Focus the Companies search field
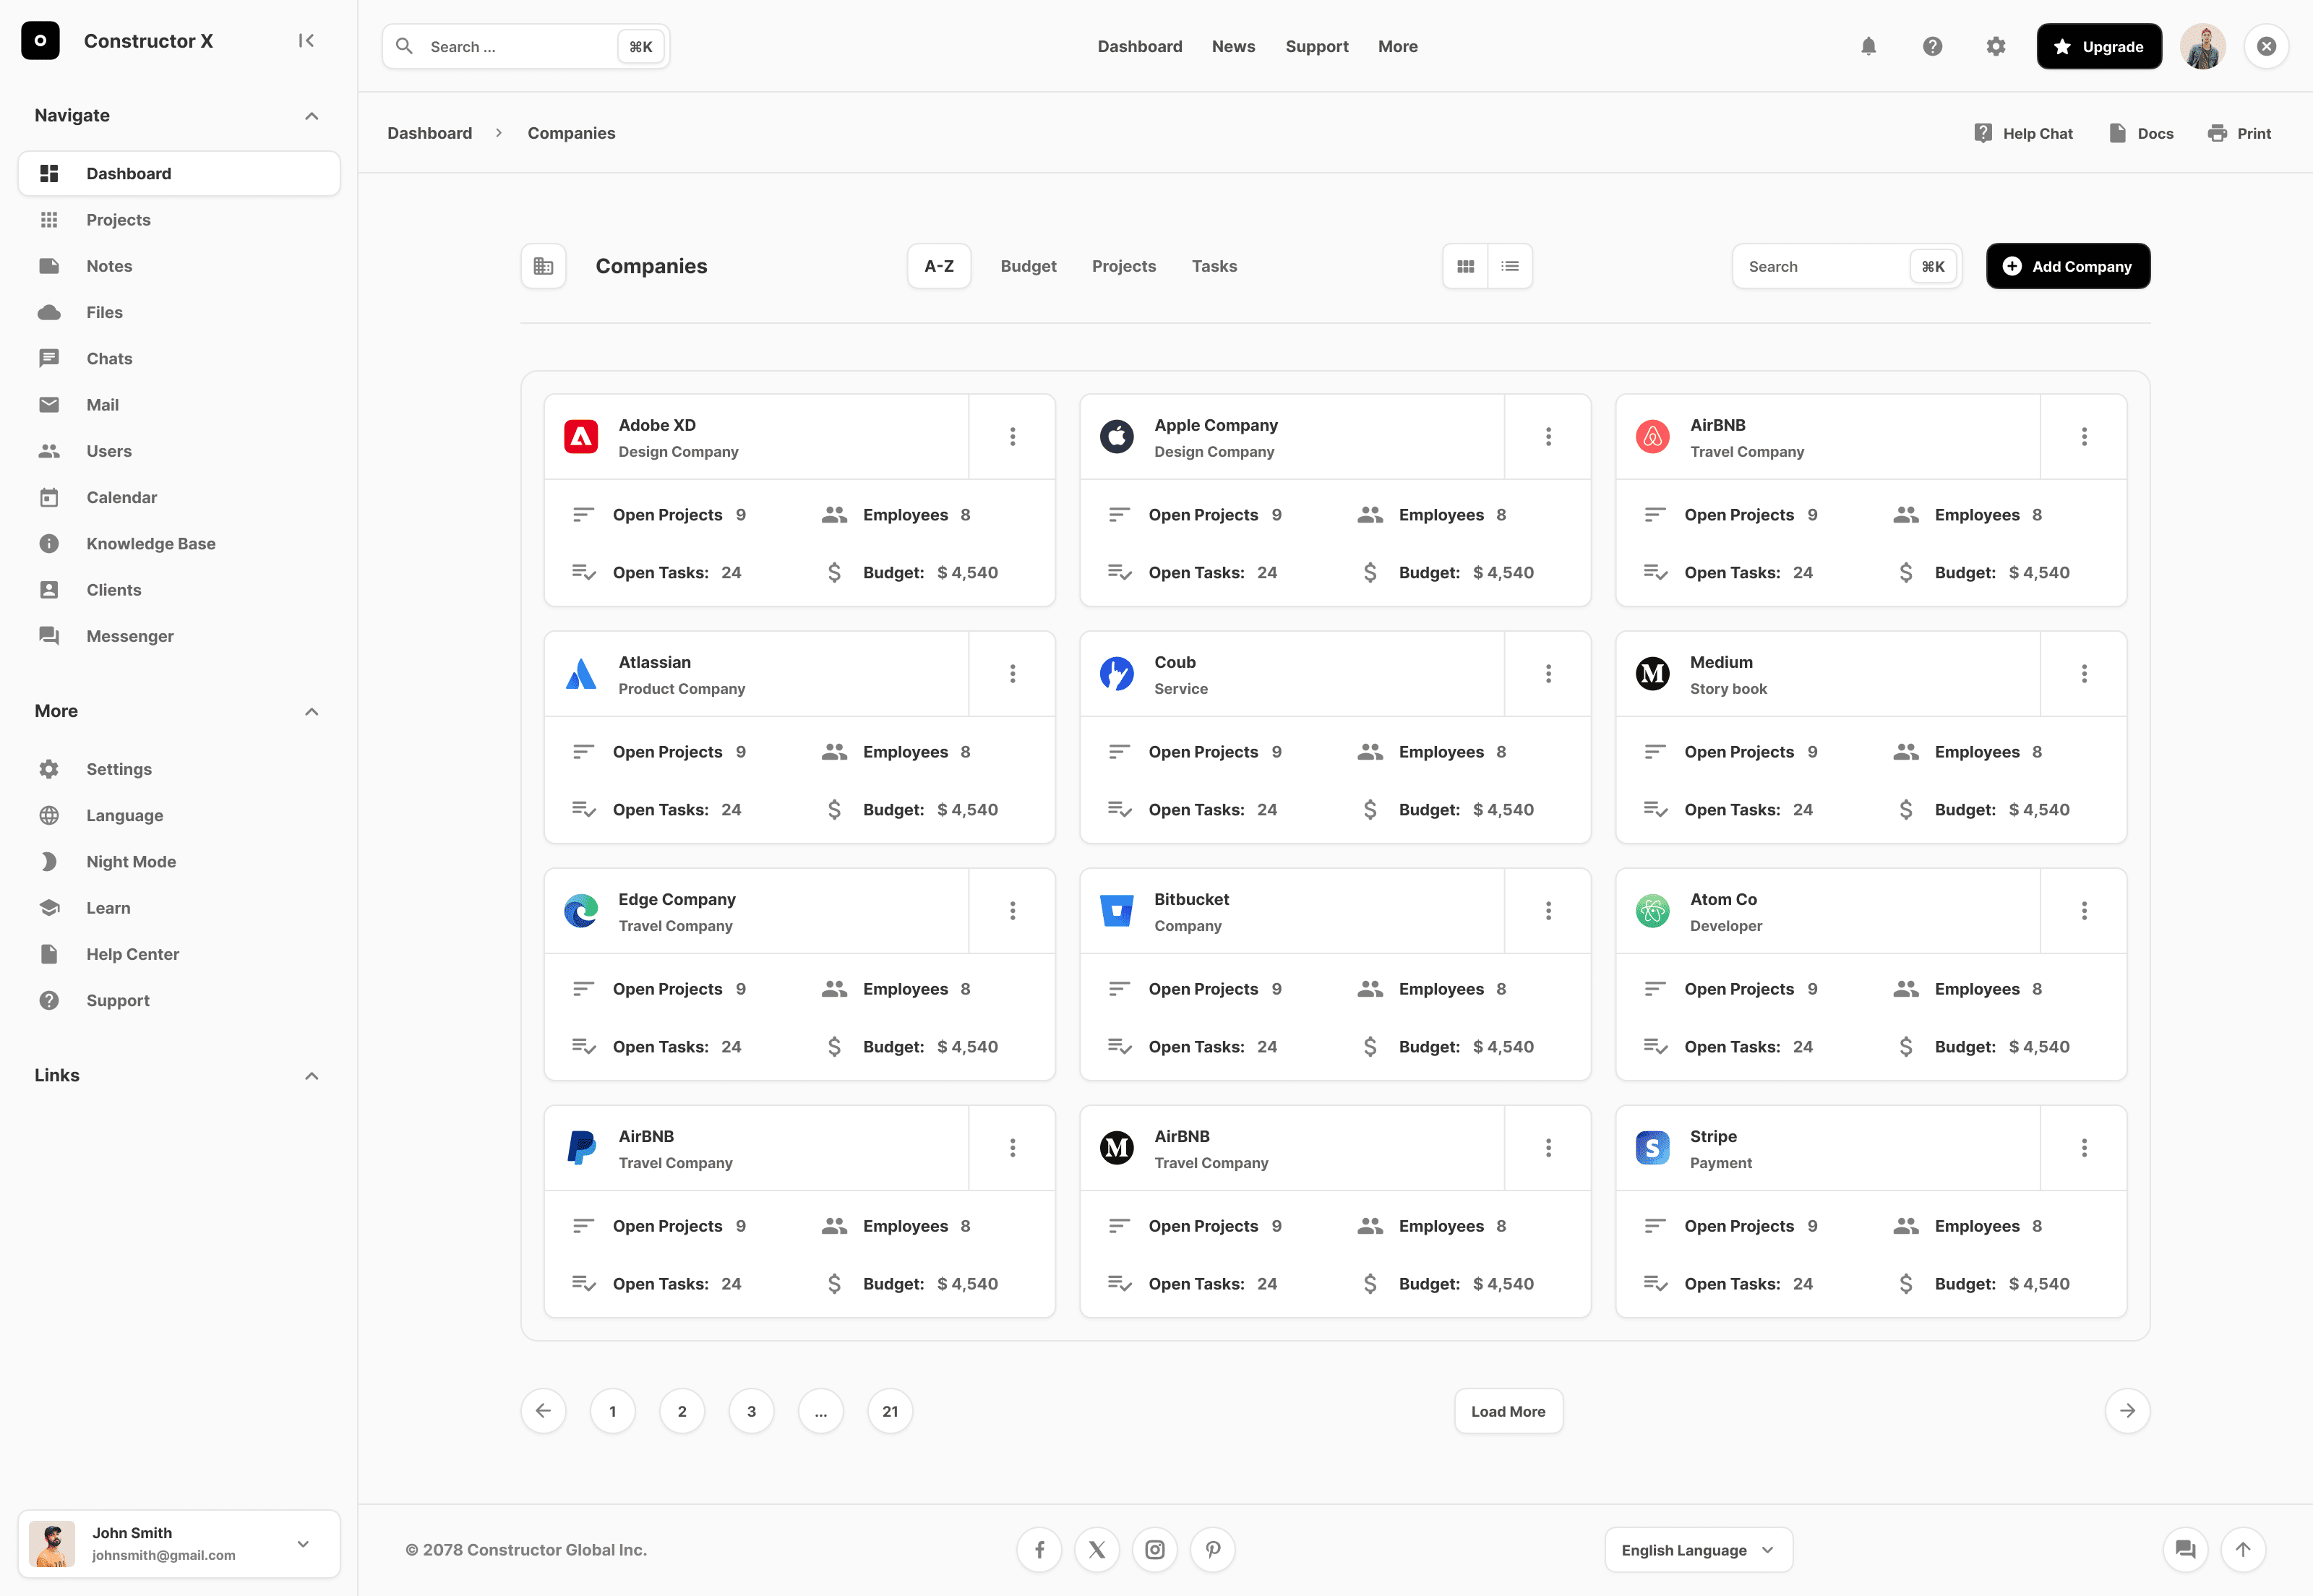The width and height of the screenshot is (2313, 1596). [1820, 266]
